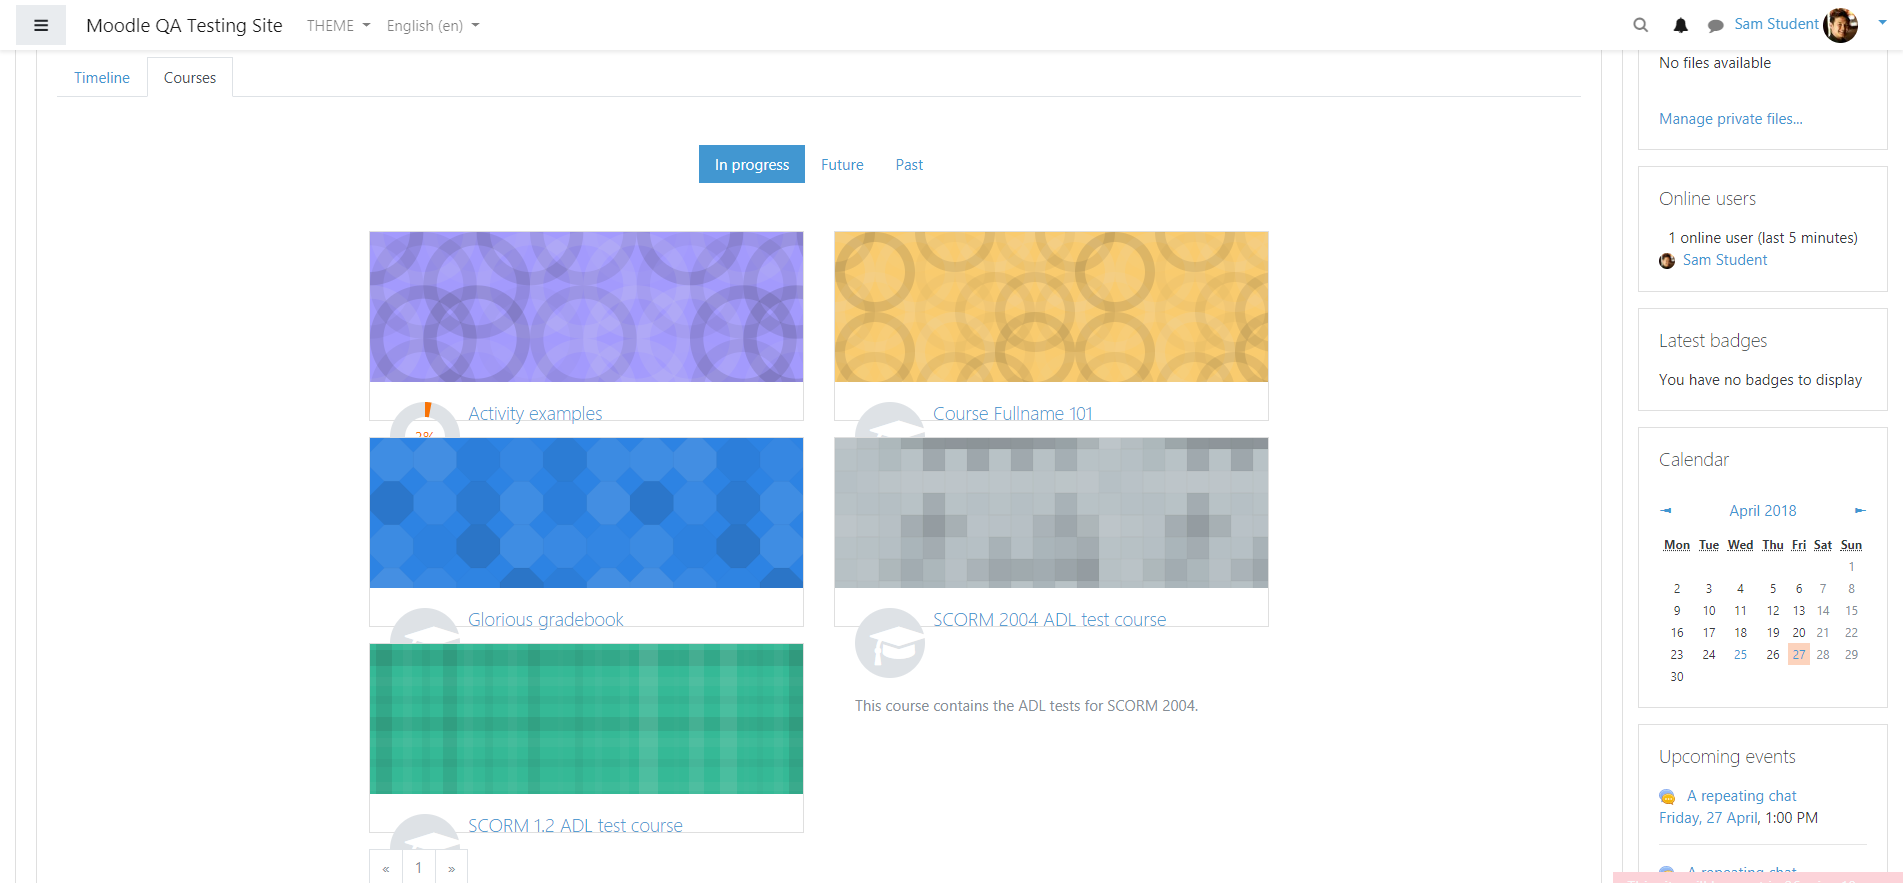1903x883 pixels.
Task: Open the Glorious gradebook link
Action: (546, 620)
